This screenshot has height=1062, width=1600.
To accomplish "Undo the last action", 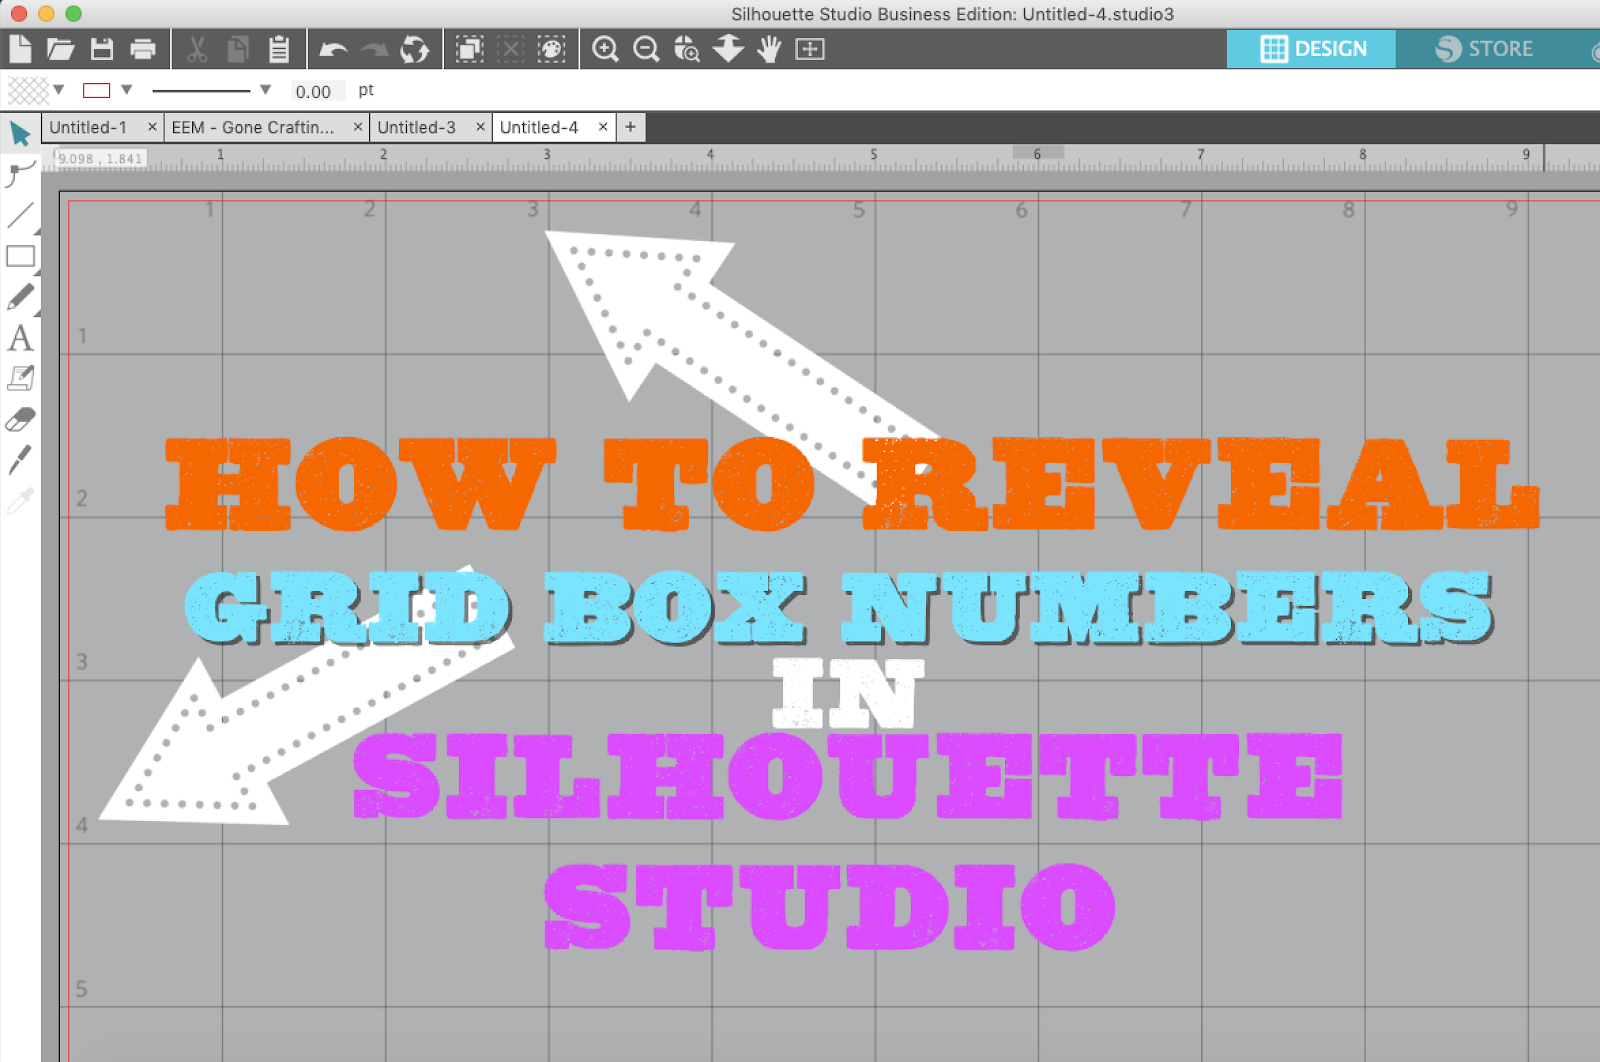I will coord(333,48).
